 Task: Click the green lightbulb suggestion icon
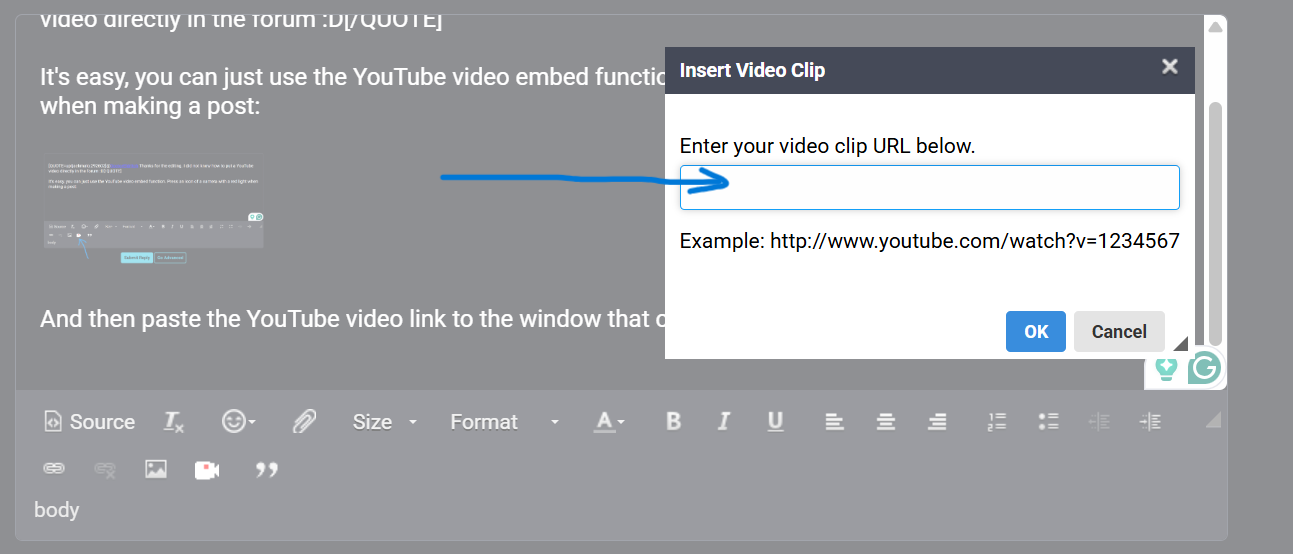[1165, 369]
